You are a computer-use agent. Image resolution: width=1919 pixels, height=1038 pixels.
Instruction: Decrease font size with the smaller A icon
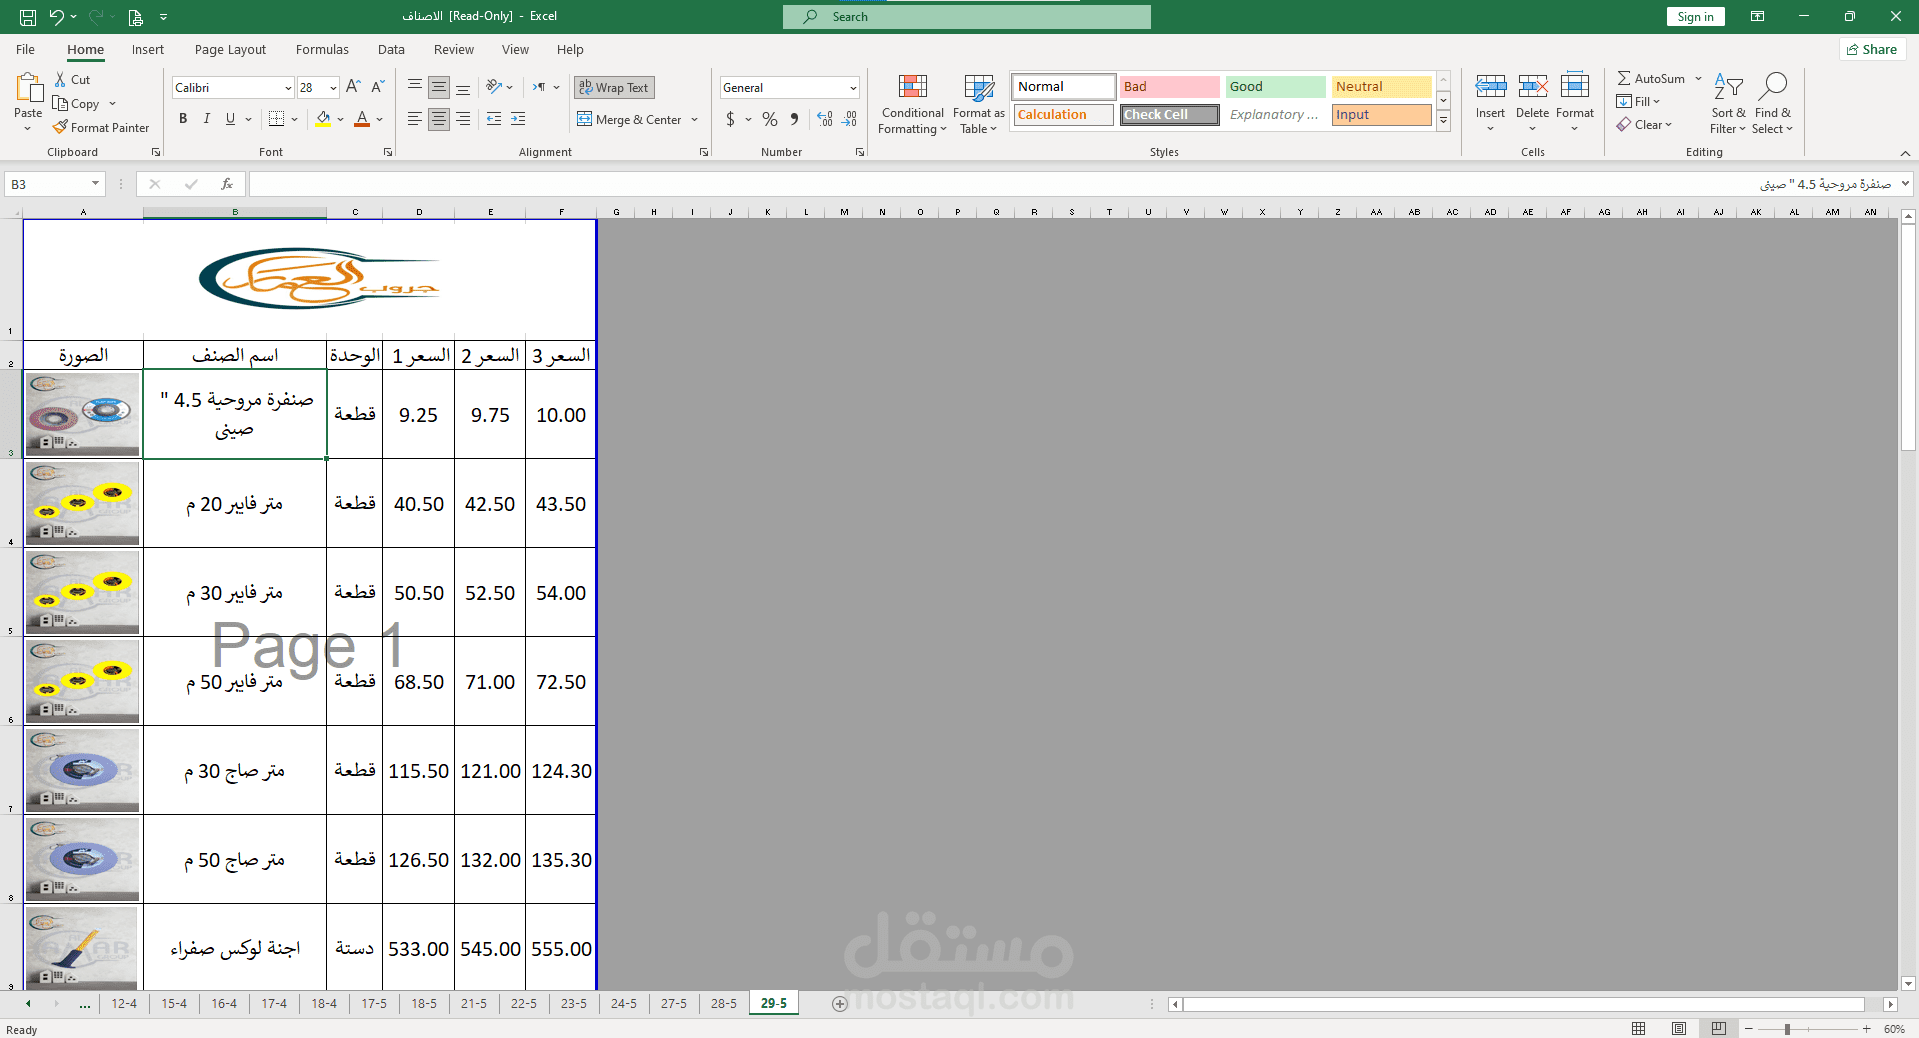point(378,87)
